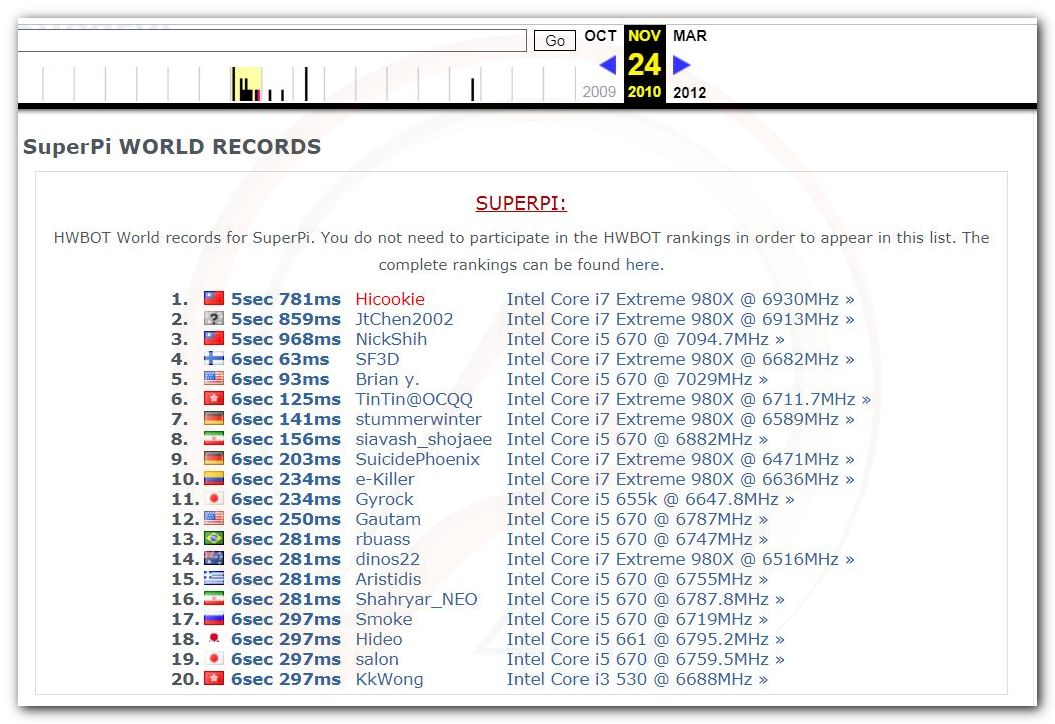Viewport: 1055px width, 724px height.
Task: Select OCT month in Wayback toolbar
Action: (600, 36)
